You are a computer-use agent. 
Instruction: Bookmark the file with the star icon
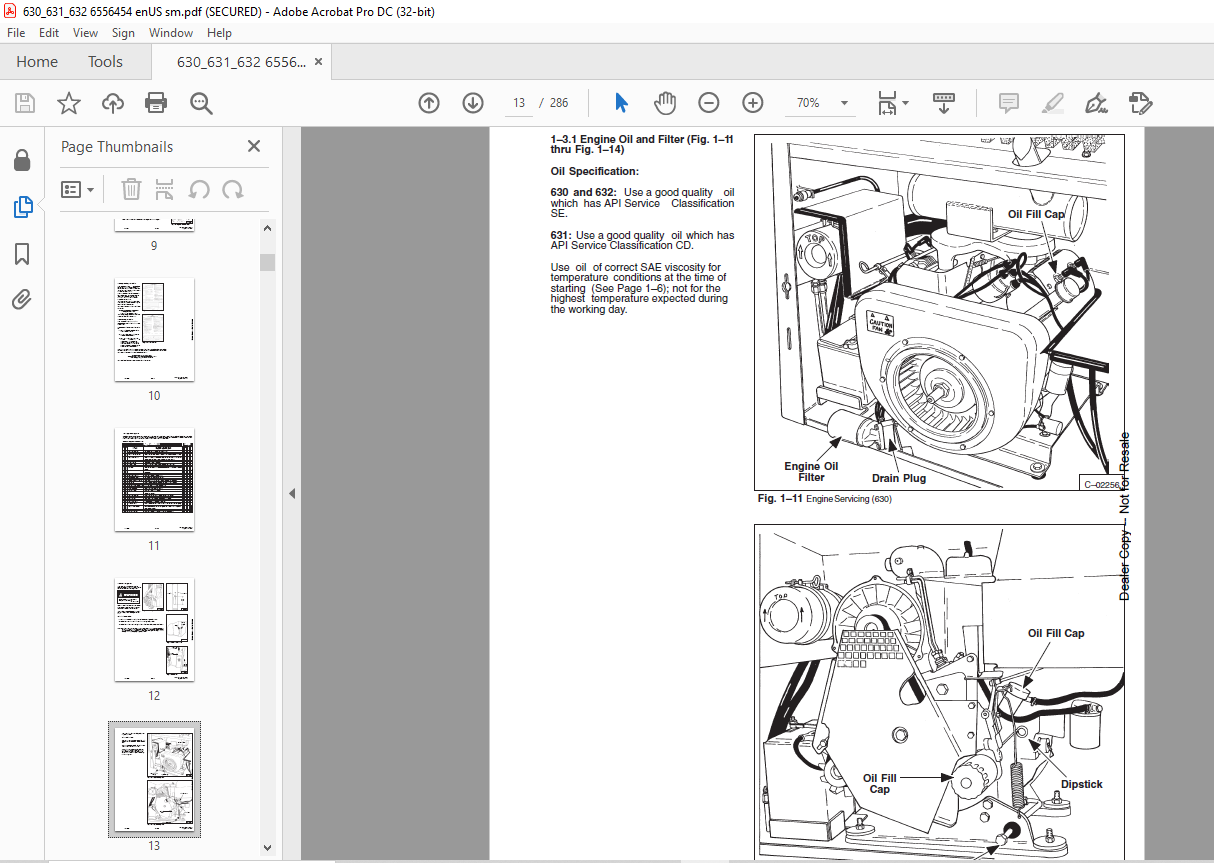point(68,103)
